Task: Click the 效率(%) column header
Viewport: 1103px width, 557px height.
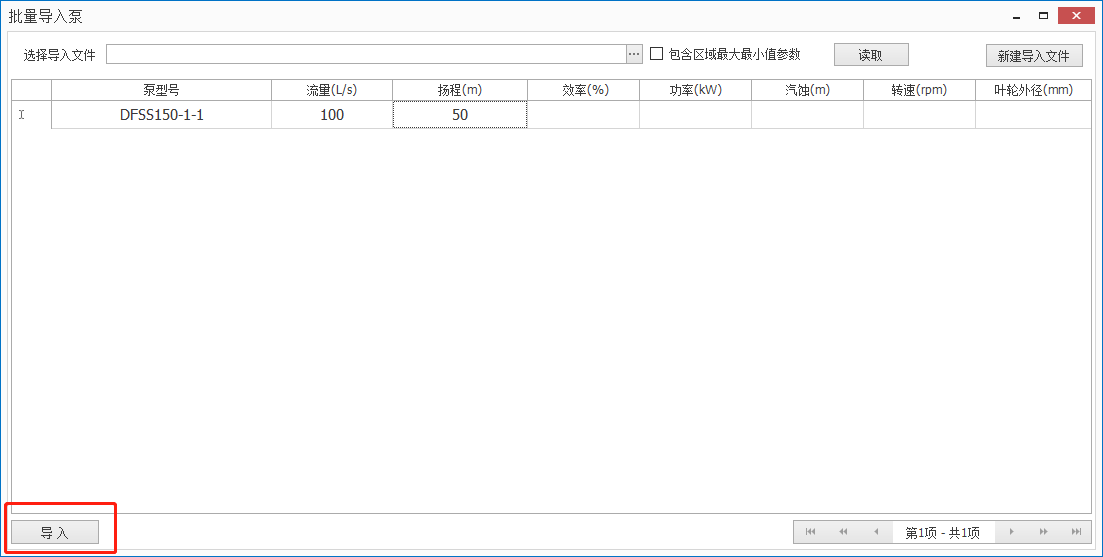Action: coord(583,90)
